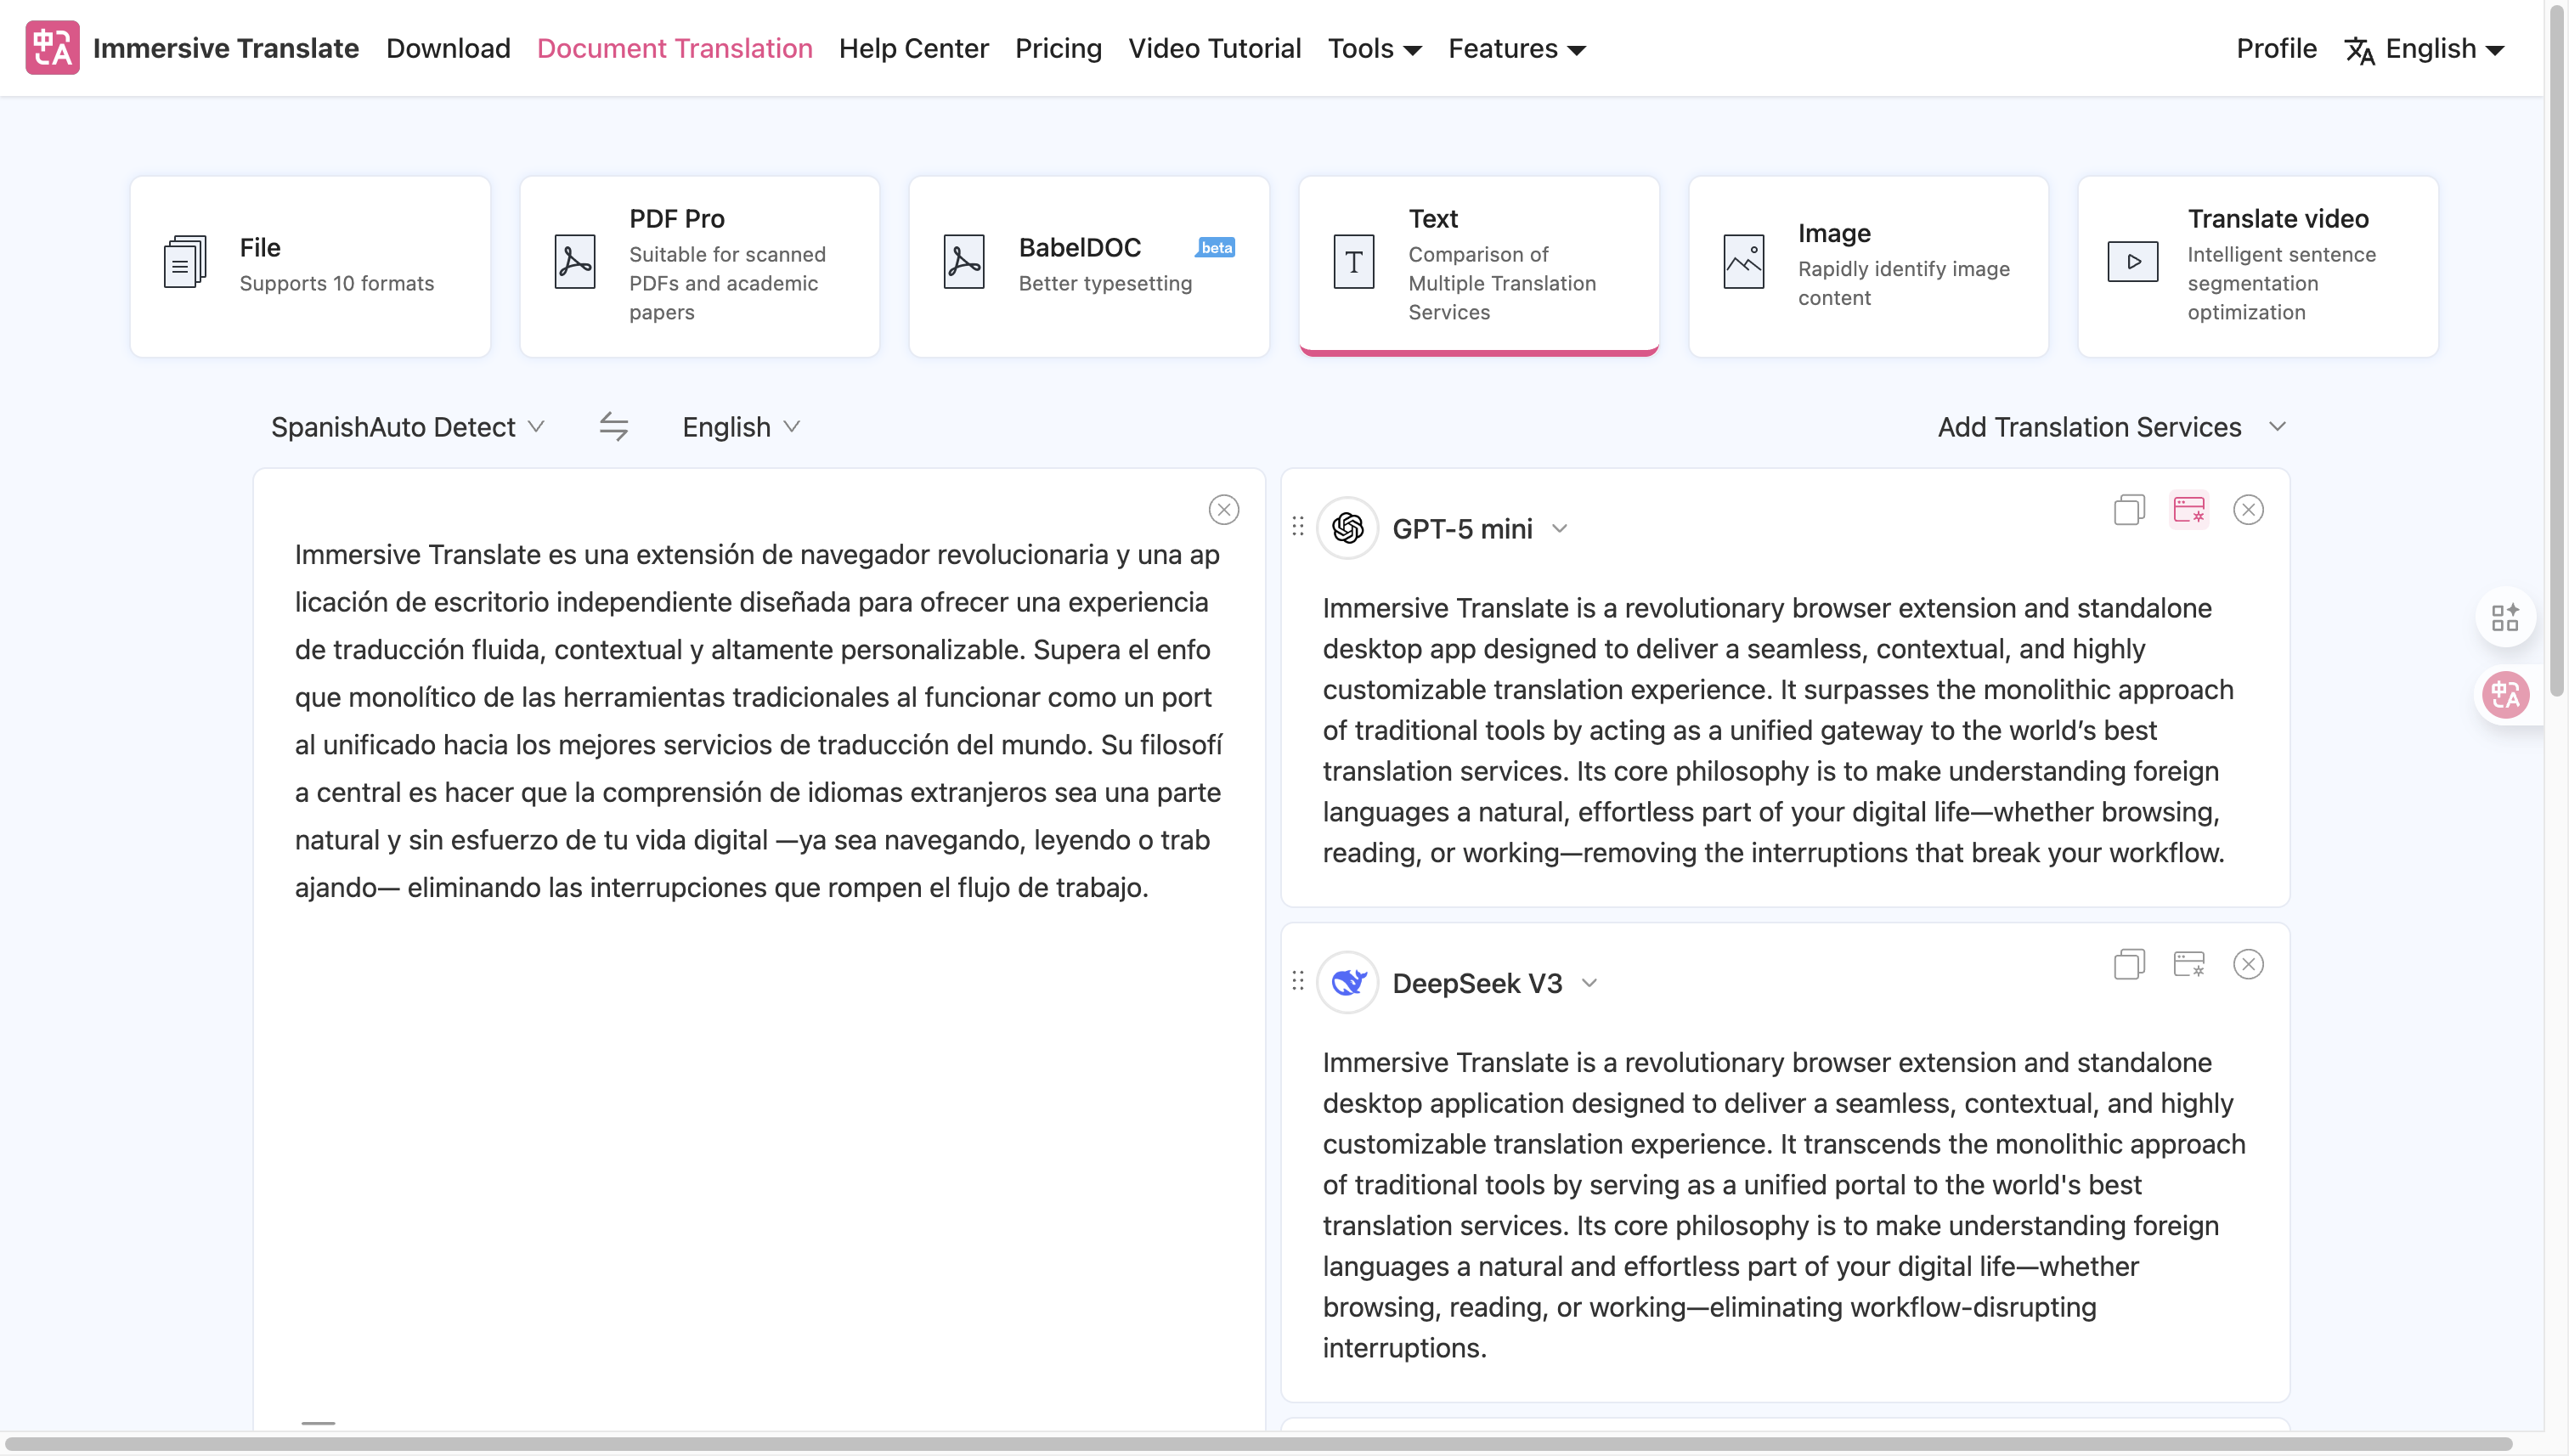Clear the source text with X icon
The image size is (2569, 1456).
(1223, 510)
